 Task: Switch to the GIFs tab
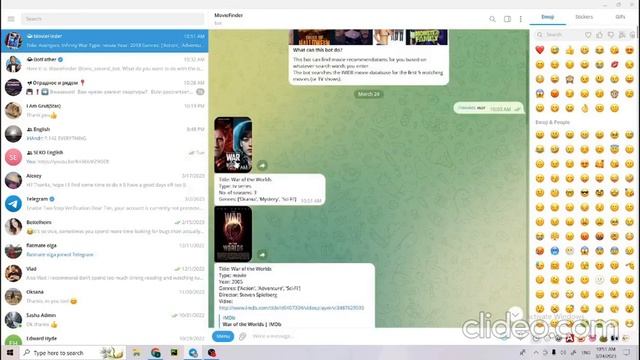click(620, 17)
